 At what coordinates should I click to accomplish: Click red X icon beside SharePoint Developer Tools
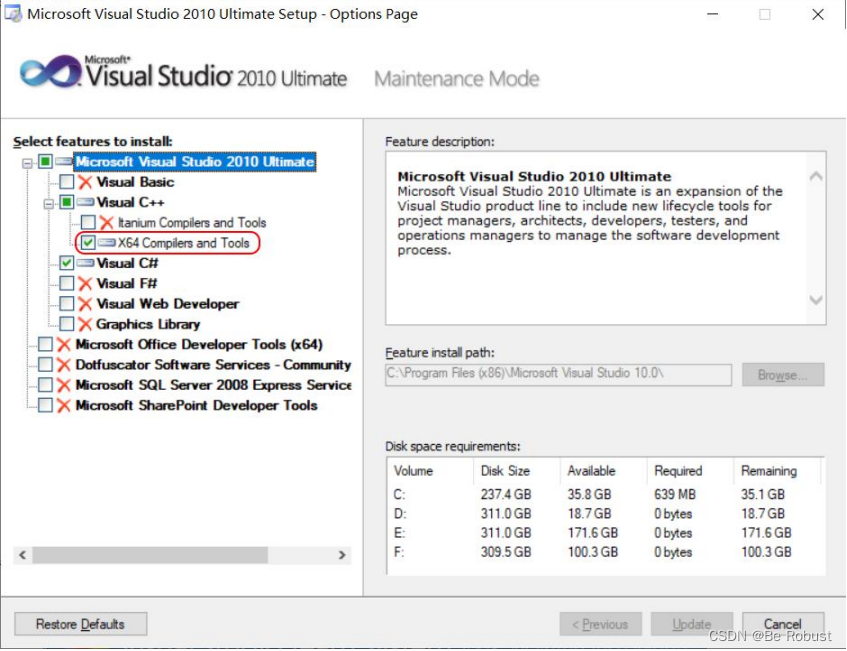click(x=64, y=405)
